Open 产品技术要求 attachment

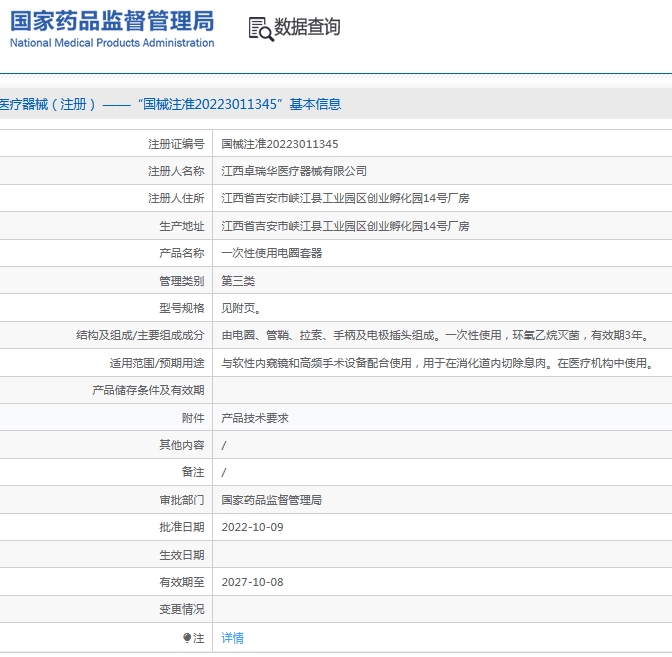coord(255,418)
